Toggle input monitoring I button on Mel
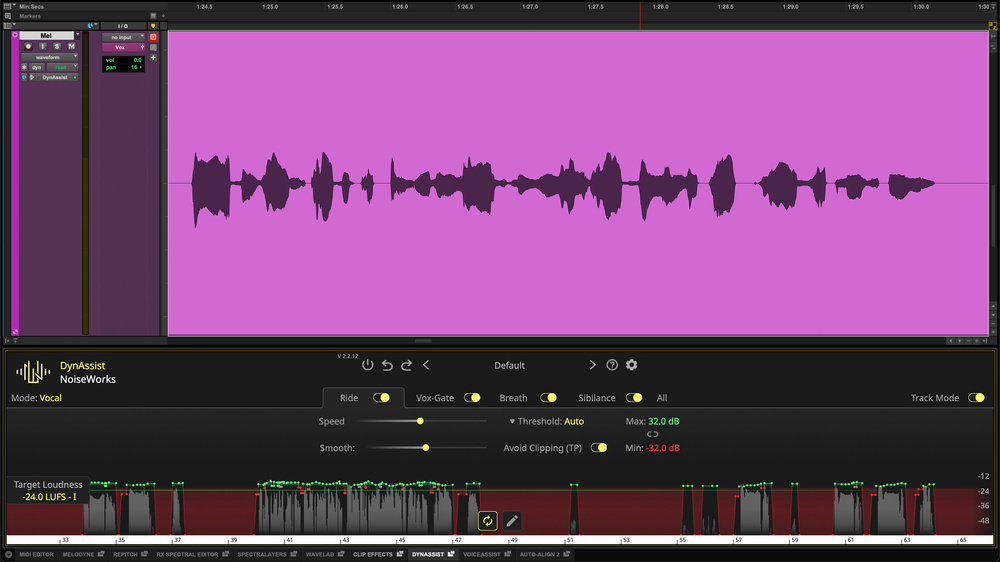Image resolution: width=1000 pixels, height=562 pixels. click(x=43, y=47)
